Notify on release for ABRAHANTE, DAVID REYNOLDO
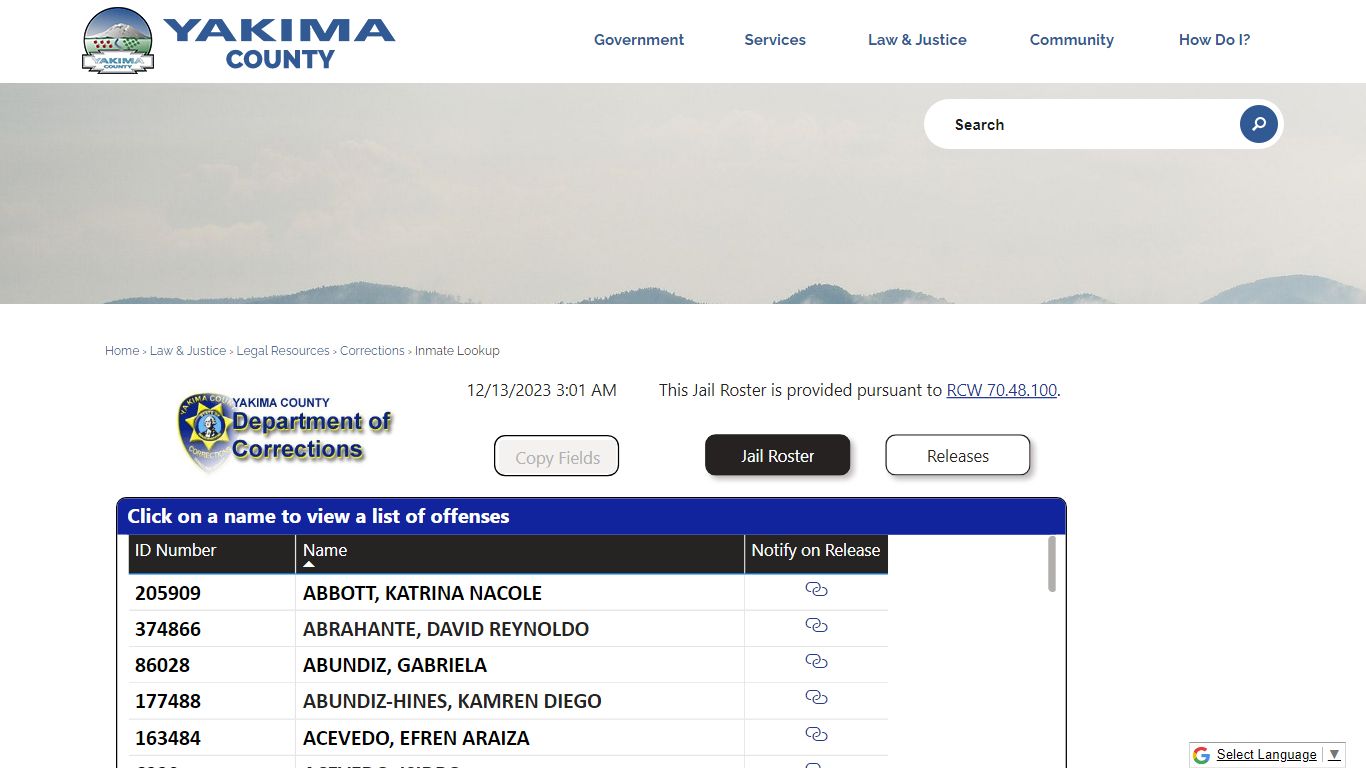Viewport: 1366px width, 768px height. pos(816,626)
